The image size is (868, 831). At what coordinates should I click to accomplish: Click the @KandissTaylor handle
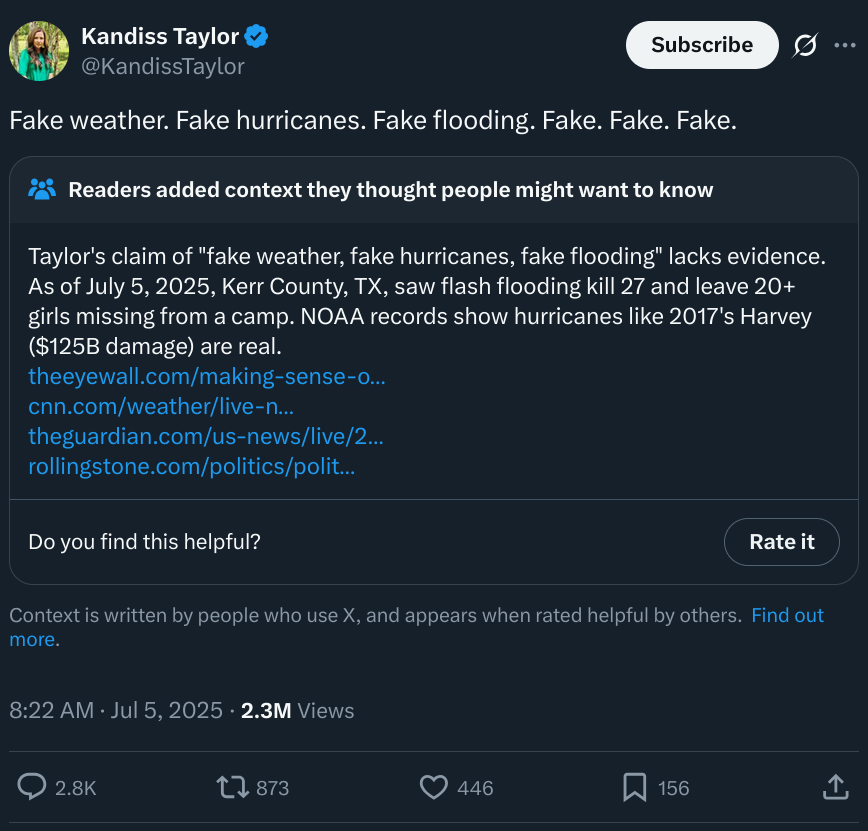point(163,66)
